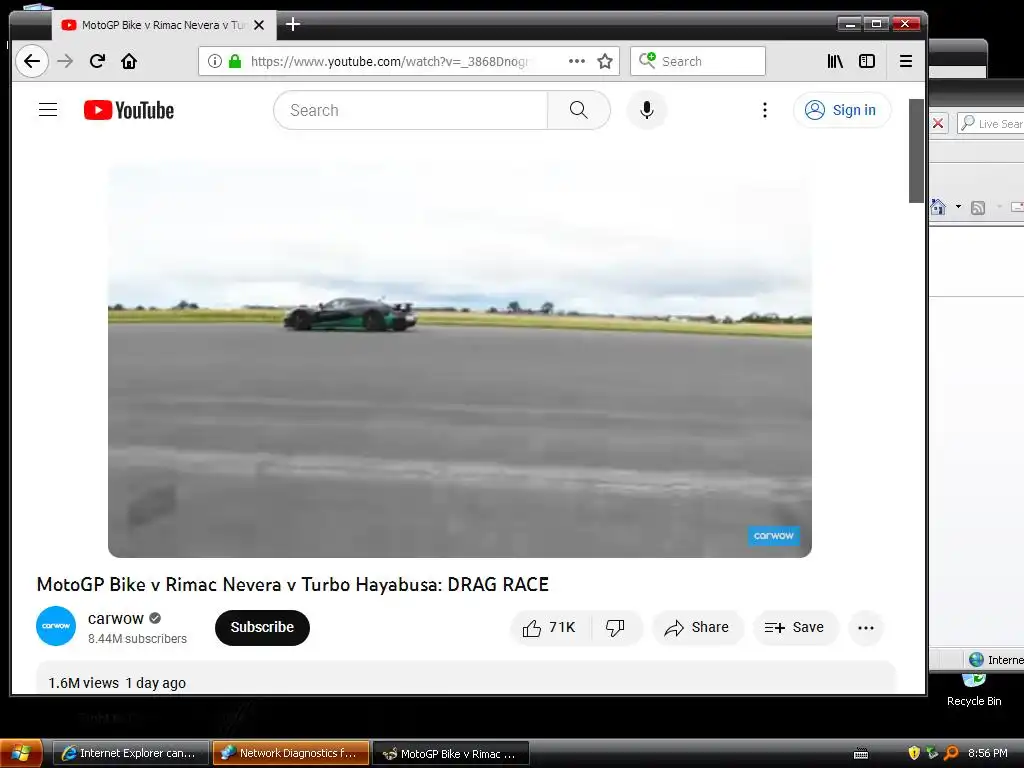Click the Firefox forward arrow

click(65, 61)
